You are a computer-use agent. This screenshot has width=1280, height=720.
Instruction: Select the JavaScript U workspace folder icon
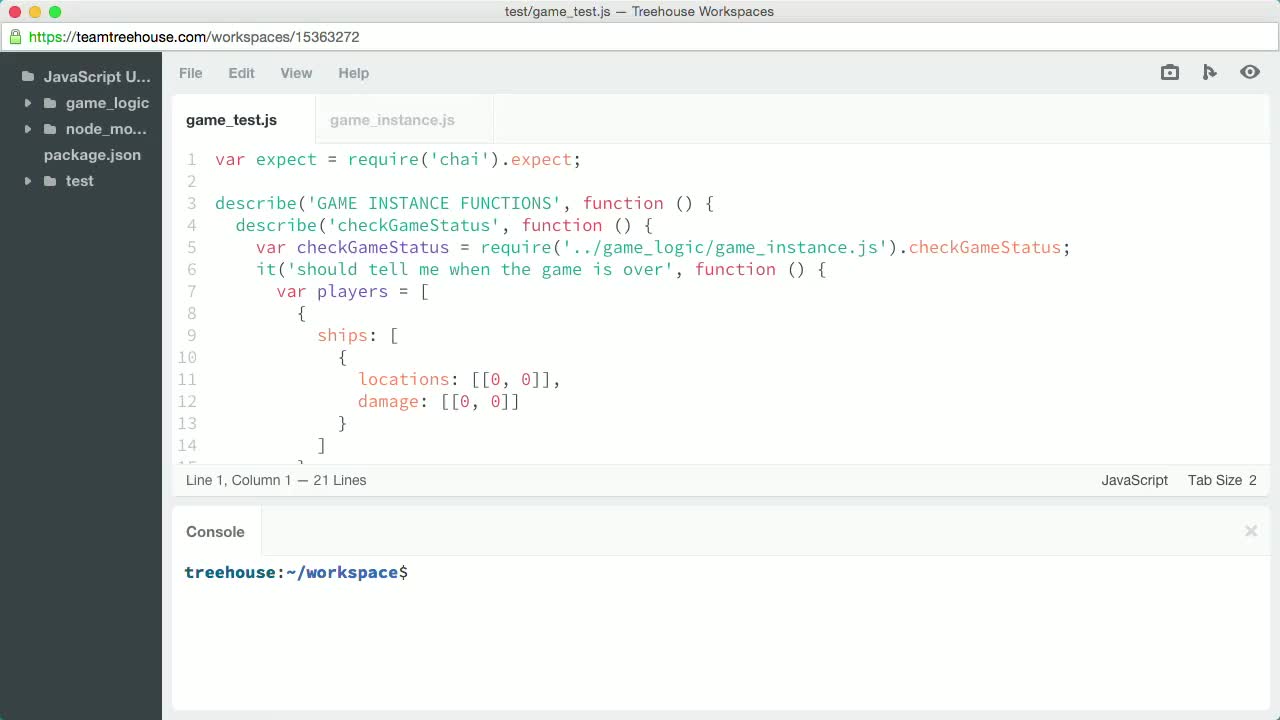[x=27, y=76]
